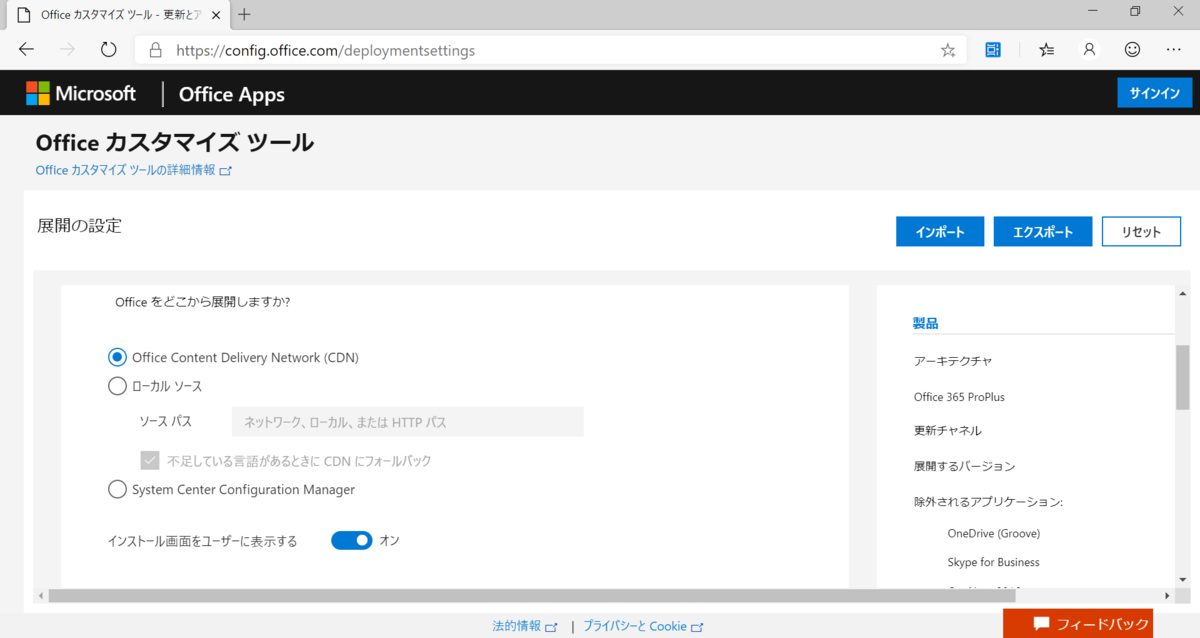
Task: Open the browser profile icon
Action: [x=1090, y=49]
